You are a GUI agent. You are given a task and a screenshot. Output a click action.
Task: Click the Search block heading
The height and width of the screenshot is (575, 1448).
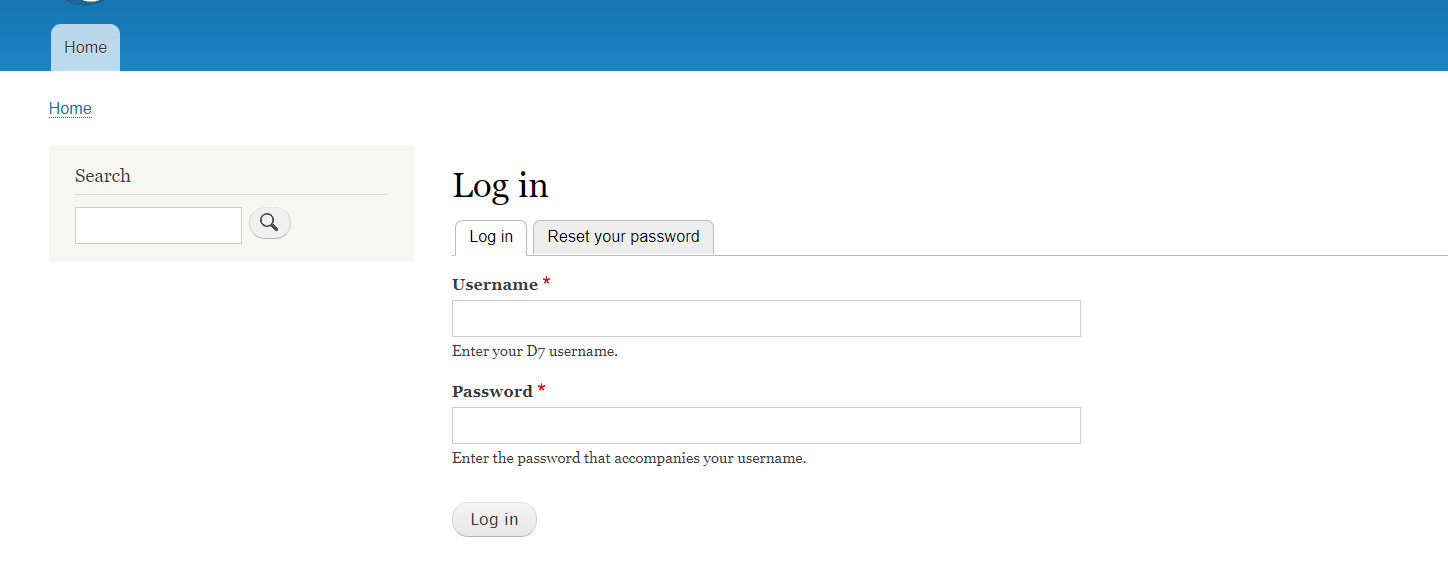click(x=103, y=176)
